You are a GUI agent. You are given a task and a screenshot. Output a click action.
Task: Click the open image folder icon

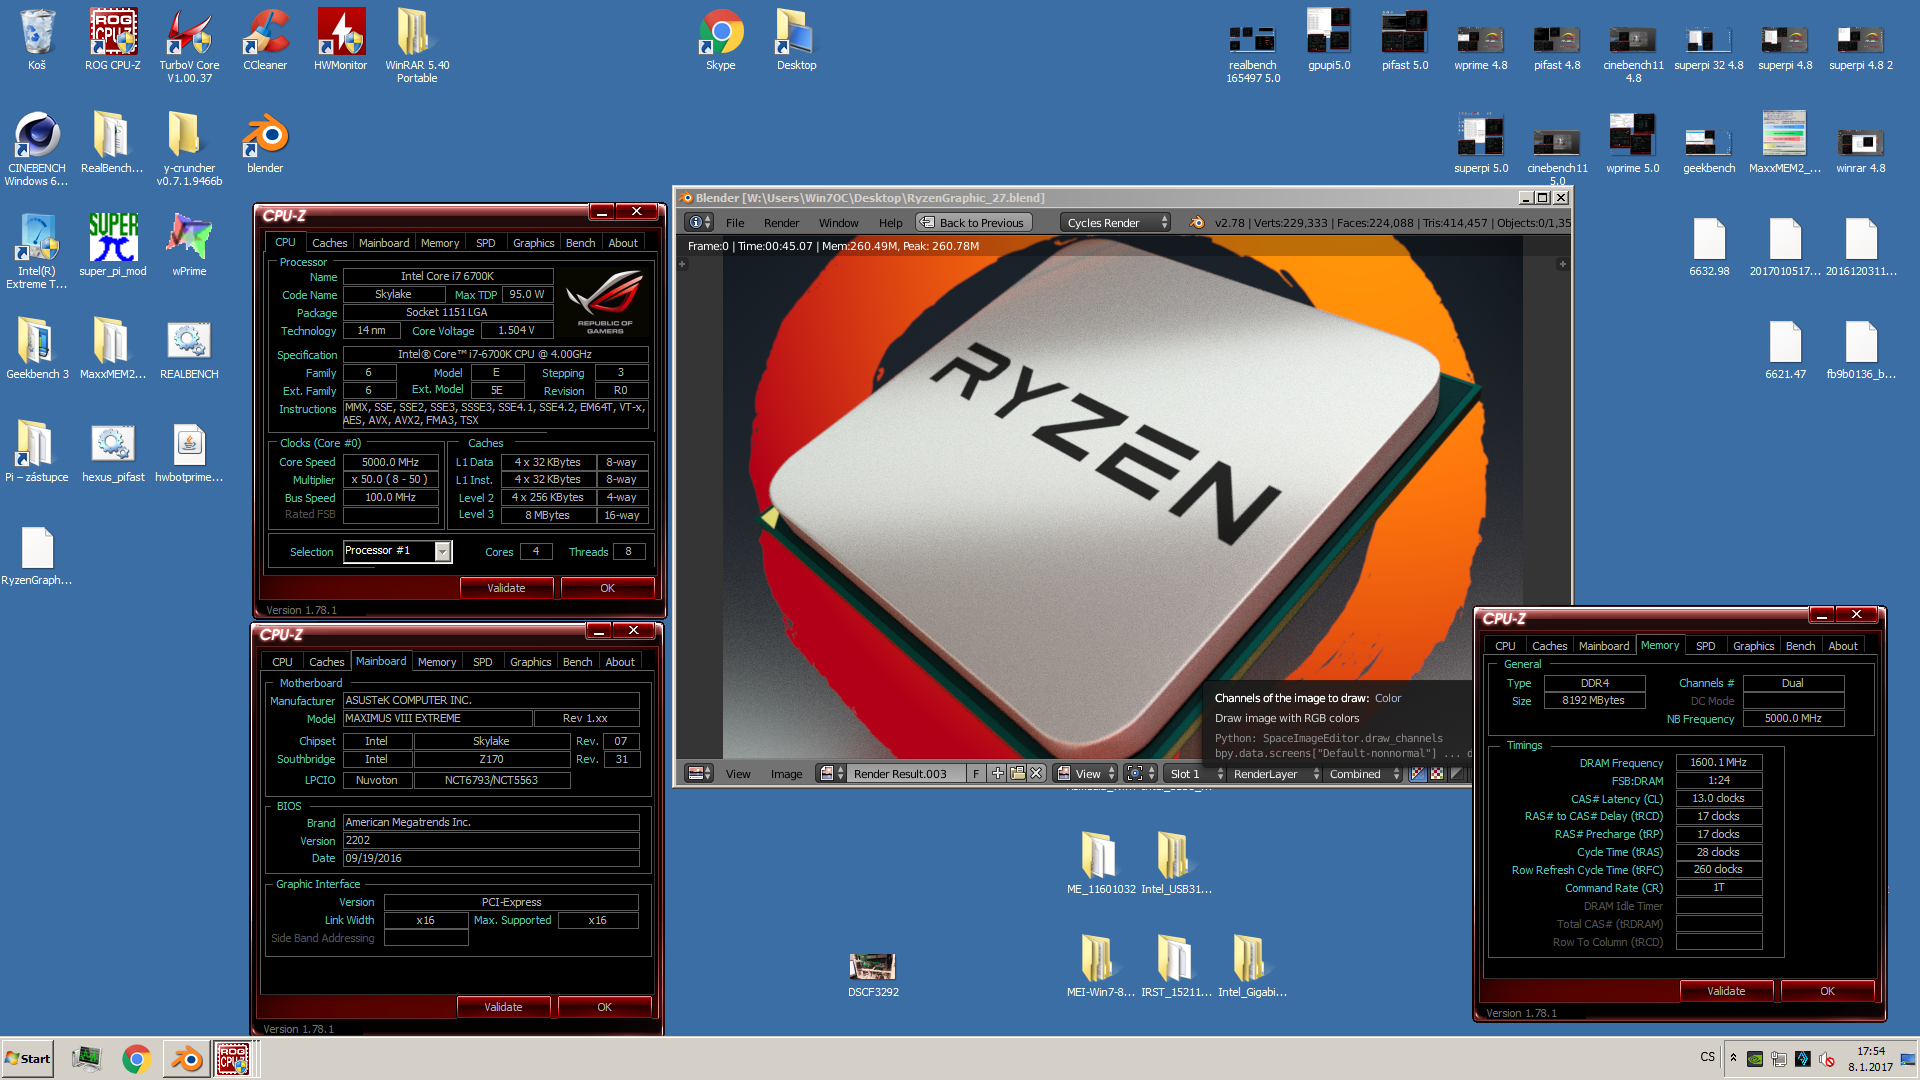click(x=1017, y=773)
